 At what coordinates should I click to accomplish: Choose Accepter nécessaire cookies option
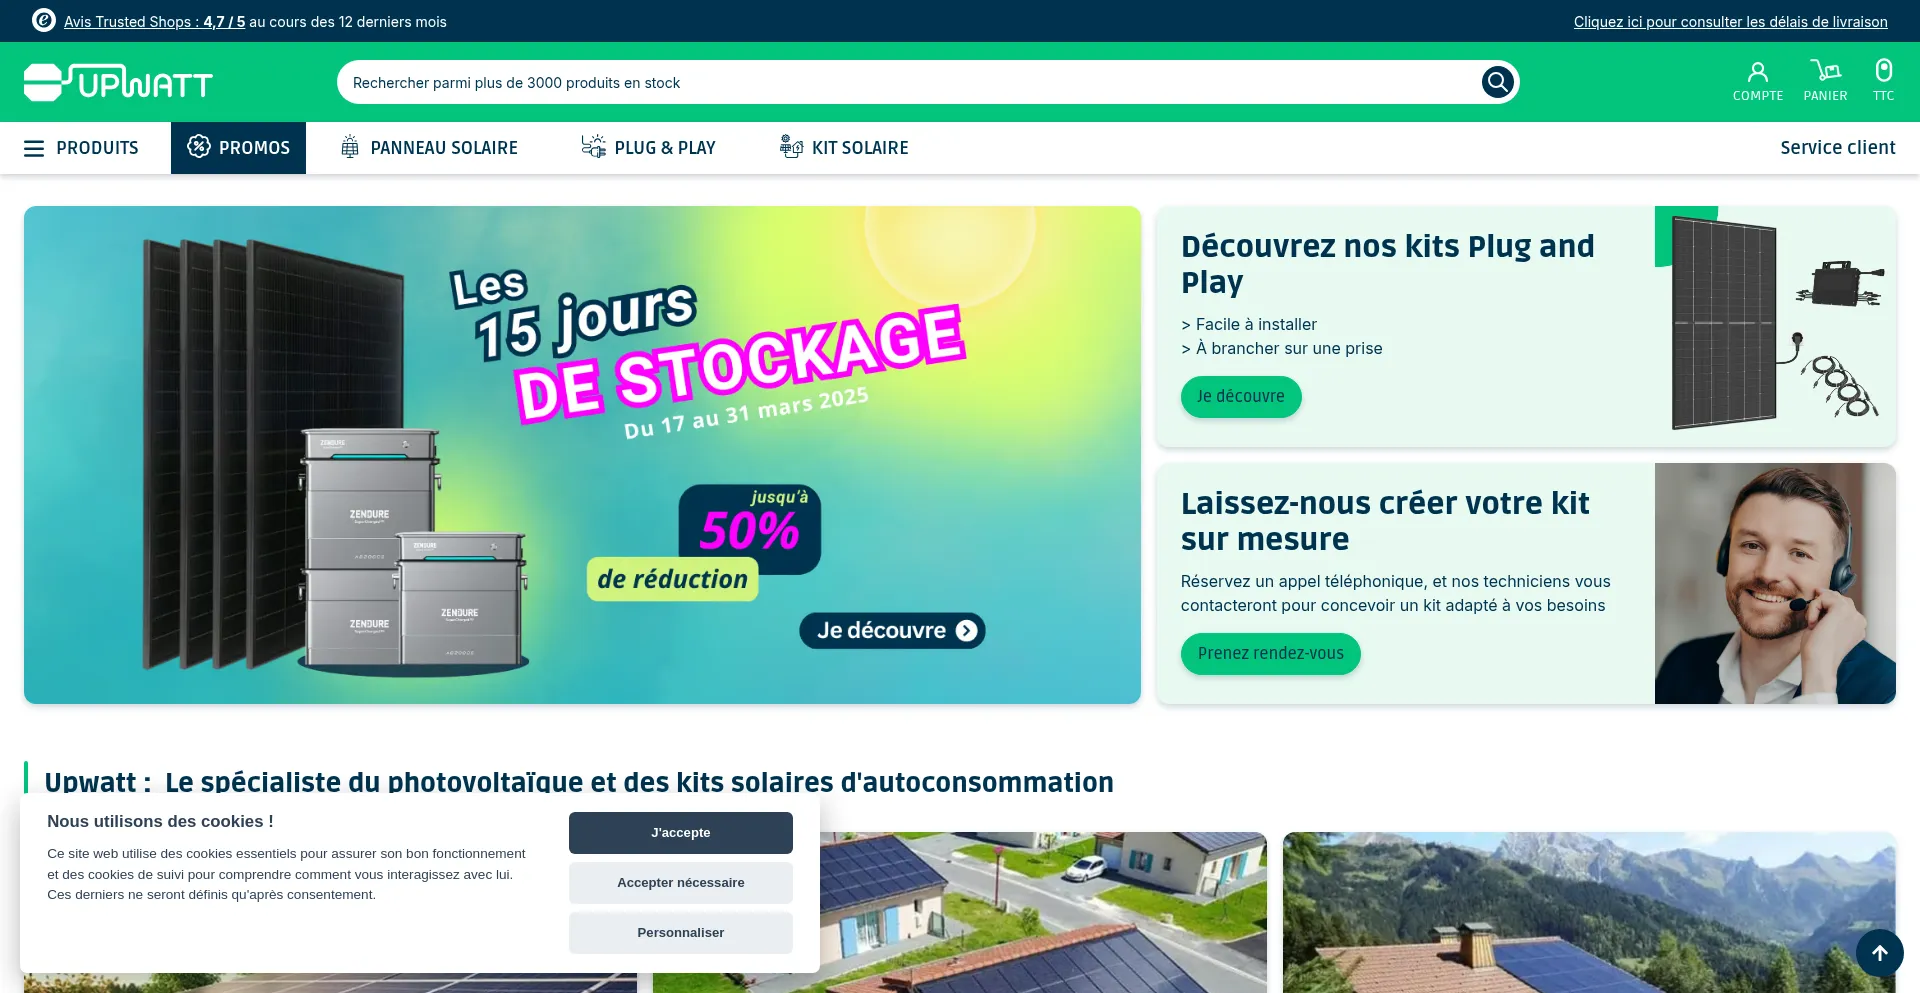(681, 883)
